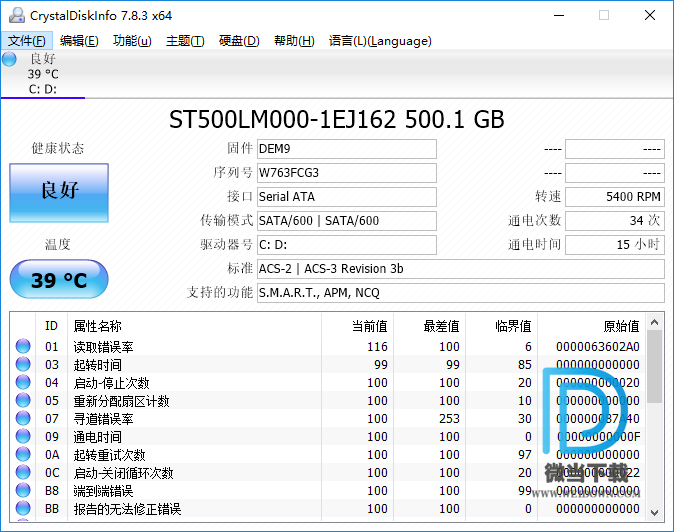
Task: Select the 起转时间 attribute name
Action: pyautogui.click(x=97, y=365)
